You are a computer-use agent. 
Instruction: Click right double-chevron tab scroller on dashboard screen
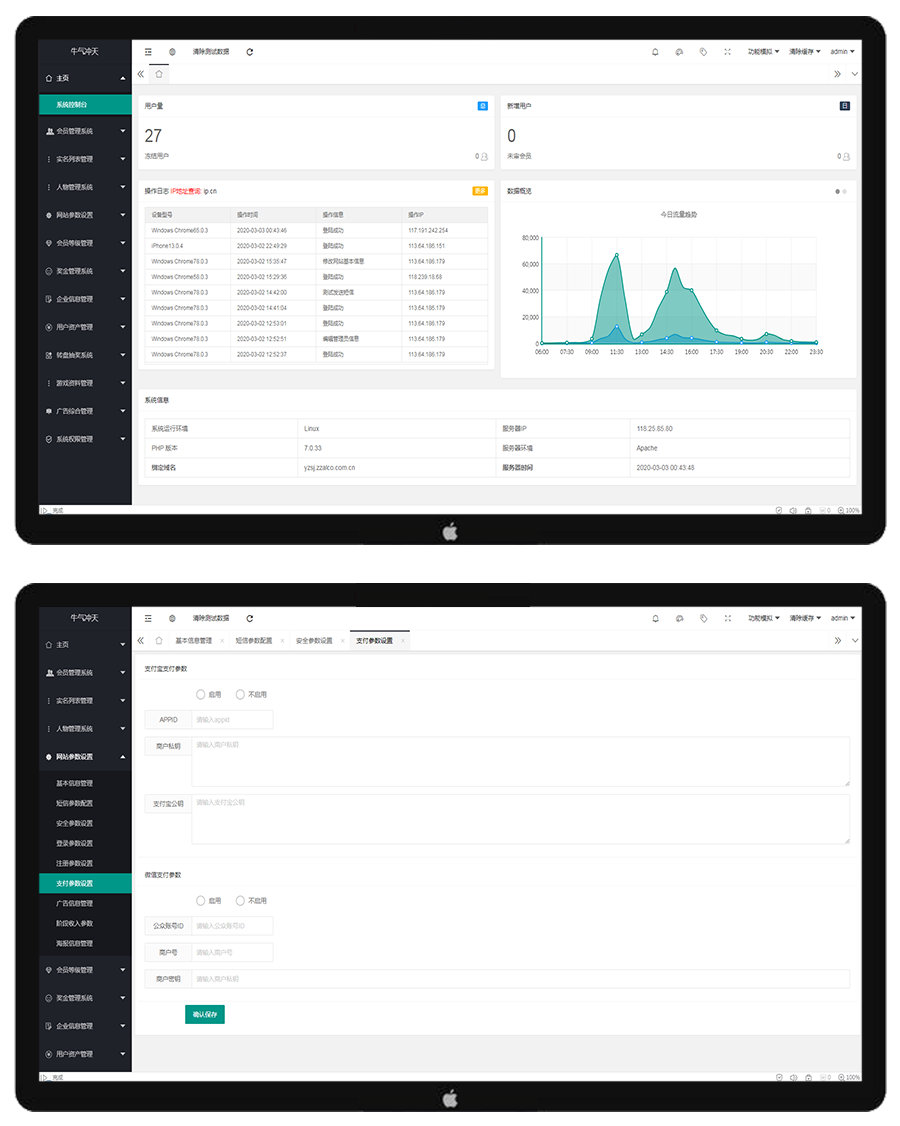click(838, 74)
